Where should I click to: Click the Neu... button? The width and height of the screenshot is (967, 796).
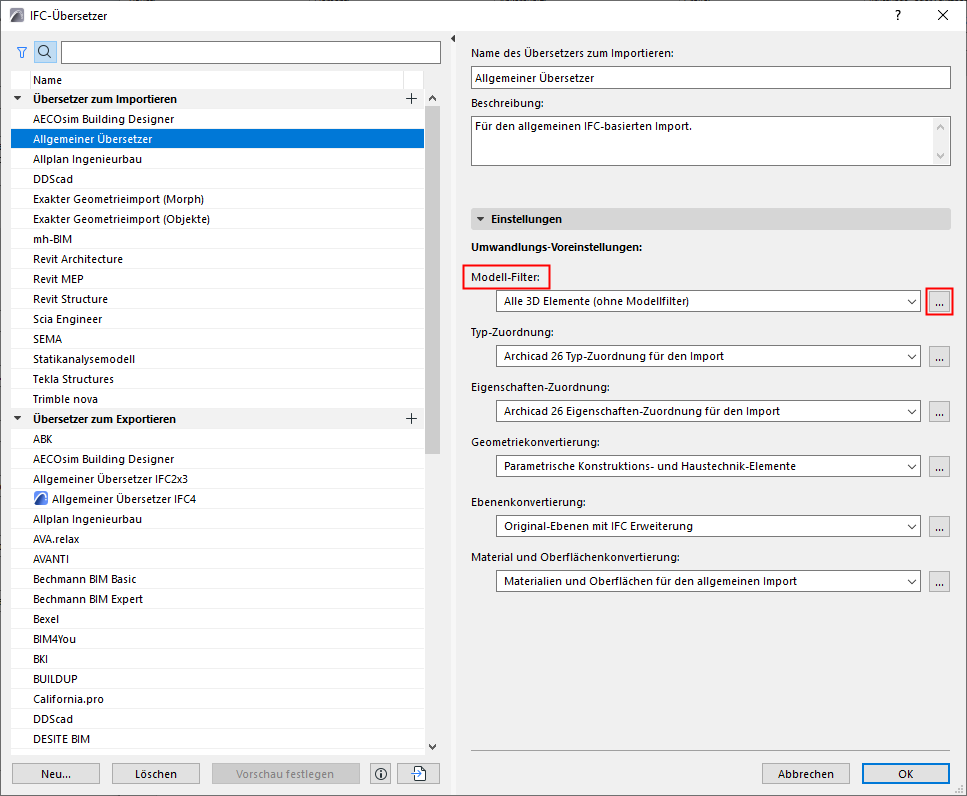tap(56, 774)
